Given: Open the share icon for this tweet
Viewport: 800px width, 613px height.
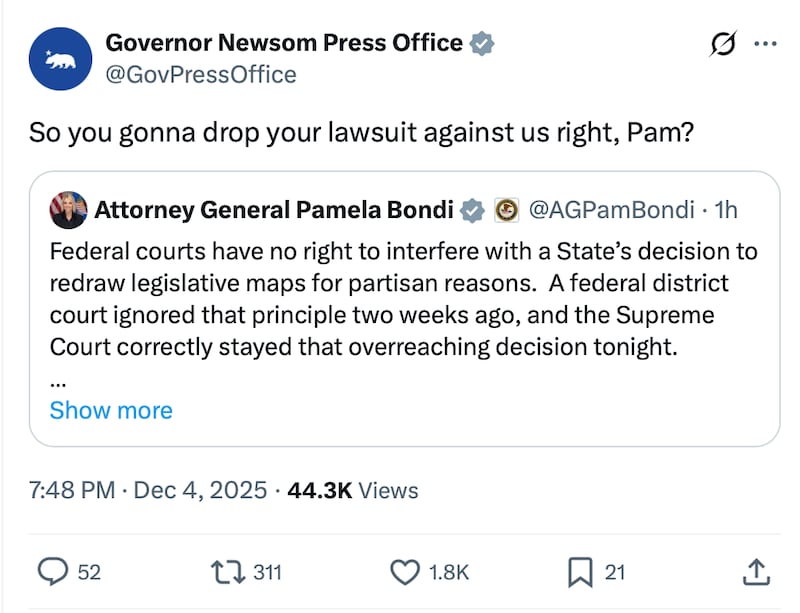Looking at the screenshot, I should click(758, 571).
